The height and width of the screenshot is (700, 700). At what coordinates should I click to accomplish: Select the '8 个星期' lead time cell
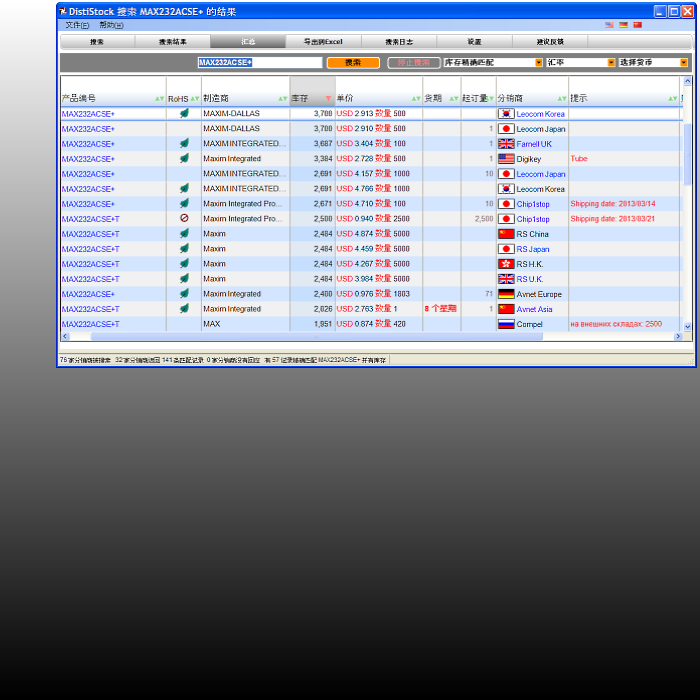coord(441,308)
